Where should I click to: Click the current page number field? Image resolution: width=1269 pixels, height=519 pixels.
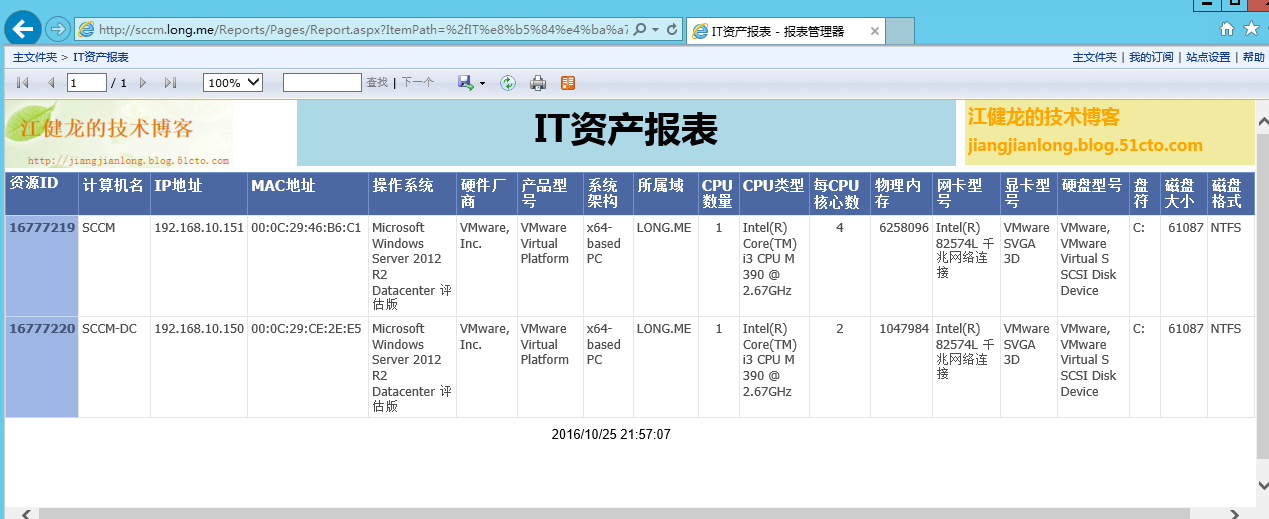tap(87, 83)
